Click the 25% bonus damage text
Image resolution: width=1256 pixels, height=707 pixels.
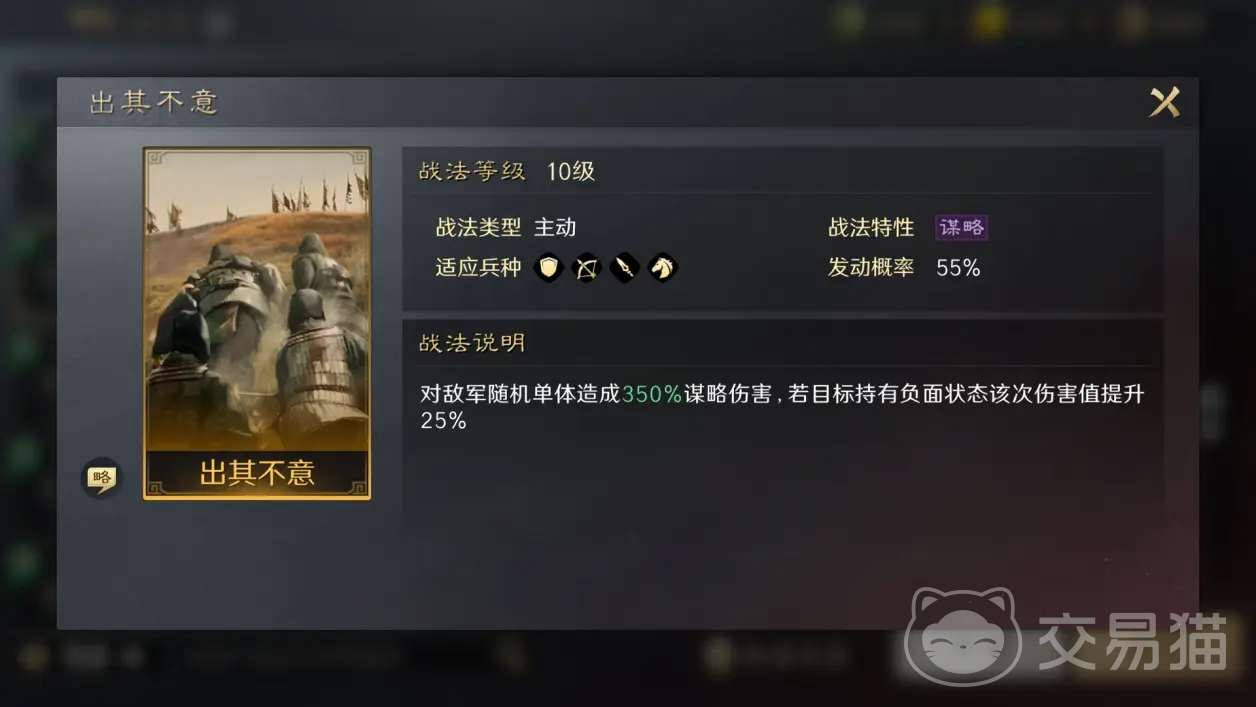tap(444, 421)
